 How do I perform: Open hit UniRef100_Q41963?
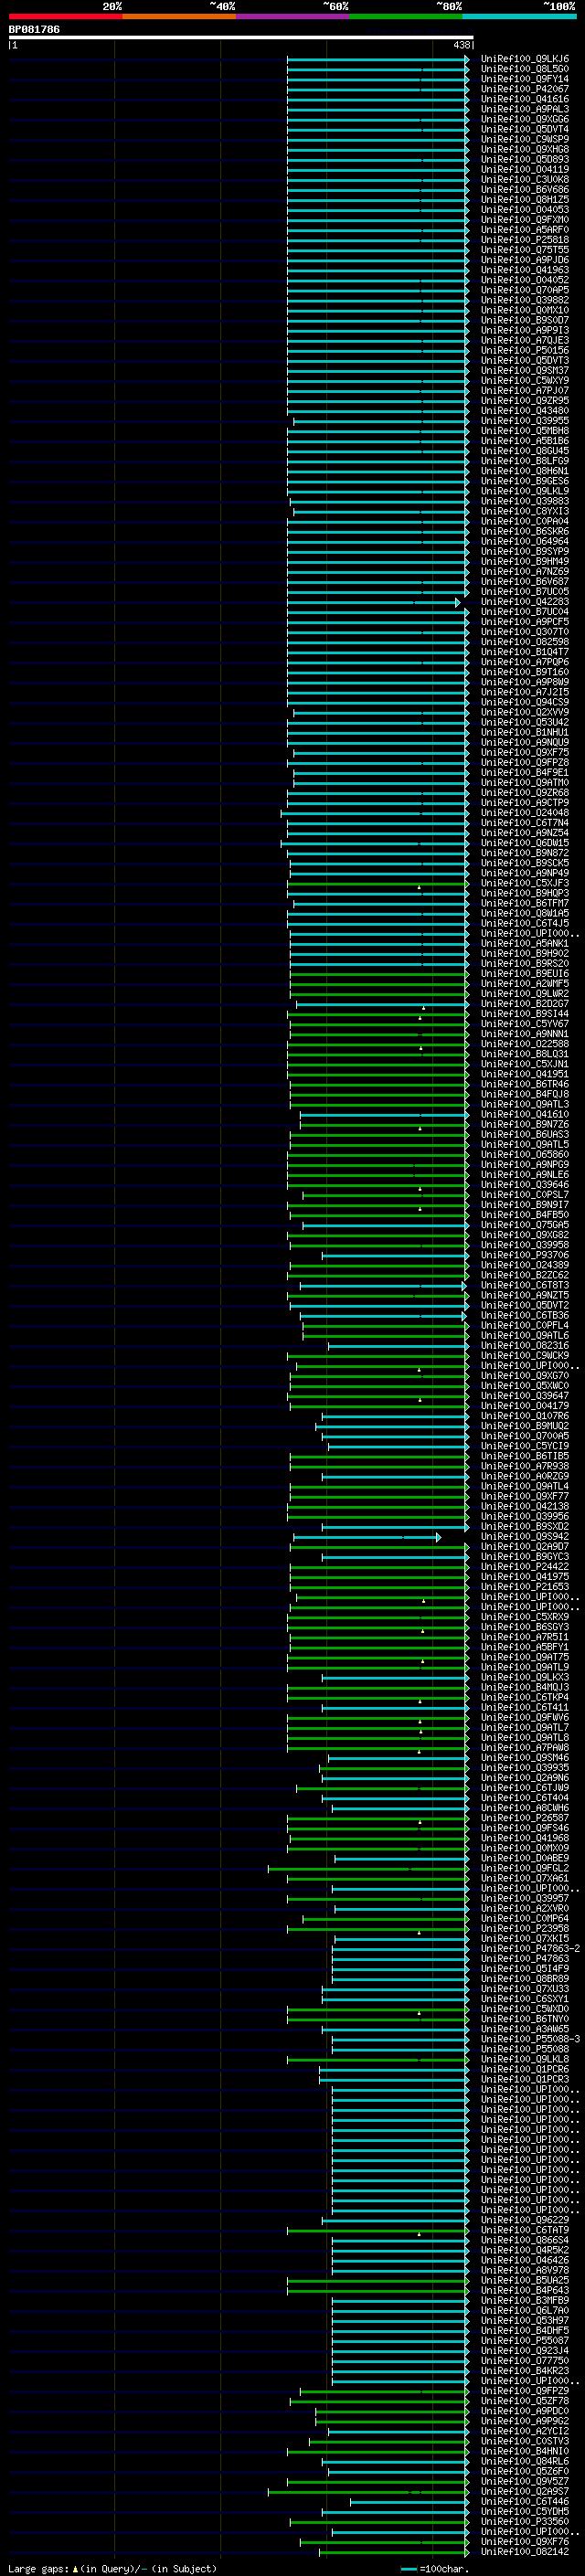524,270
